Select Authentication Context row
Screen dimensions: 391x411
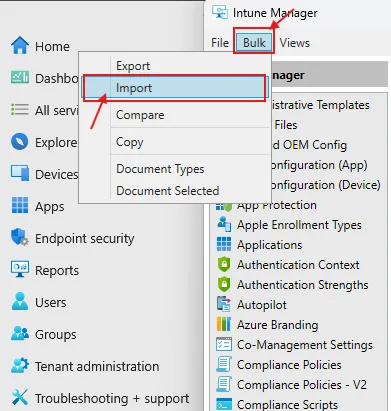click(x=298, y=265)
